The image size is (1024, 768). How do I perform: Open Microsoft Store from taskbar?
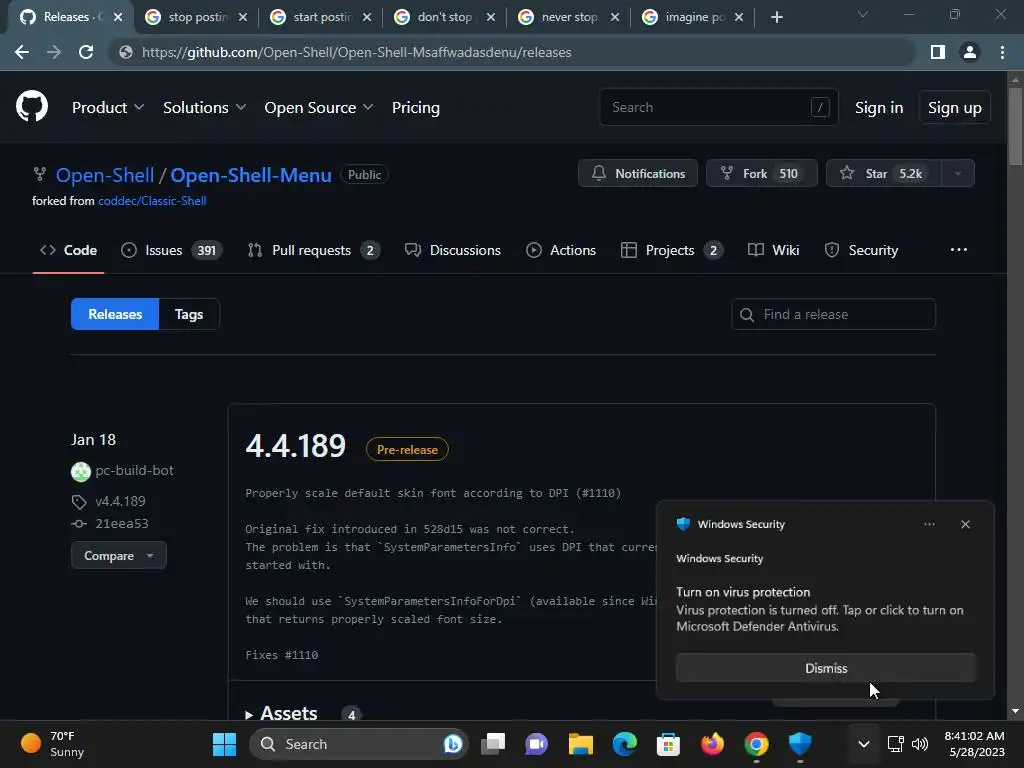coord(668,744)
